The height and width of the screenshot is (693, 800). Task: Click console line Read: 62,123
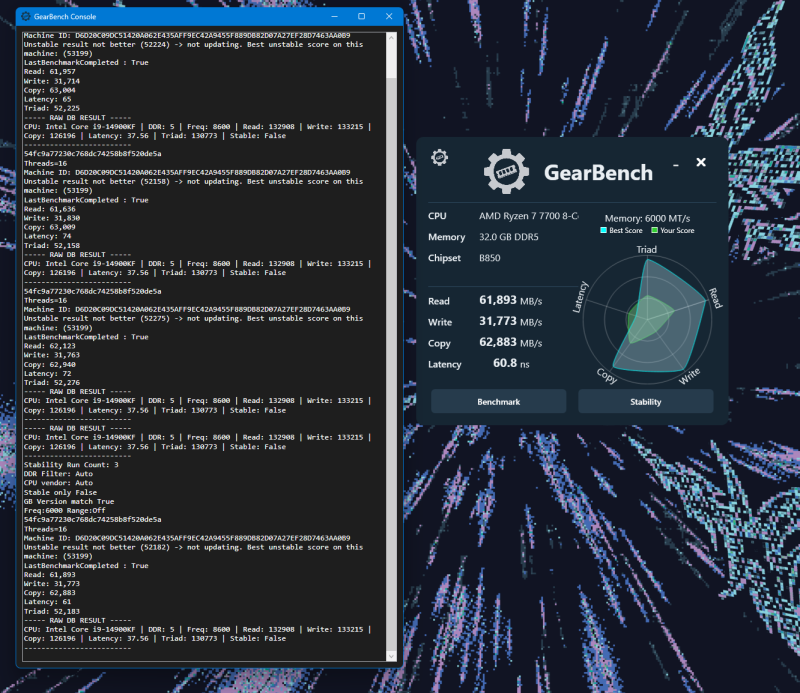[49, 345]
